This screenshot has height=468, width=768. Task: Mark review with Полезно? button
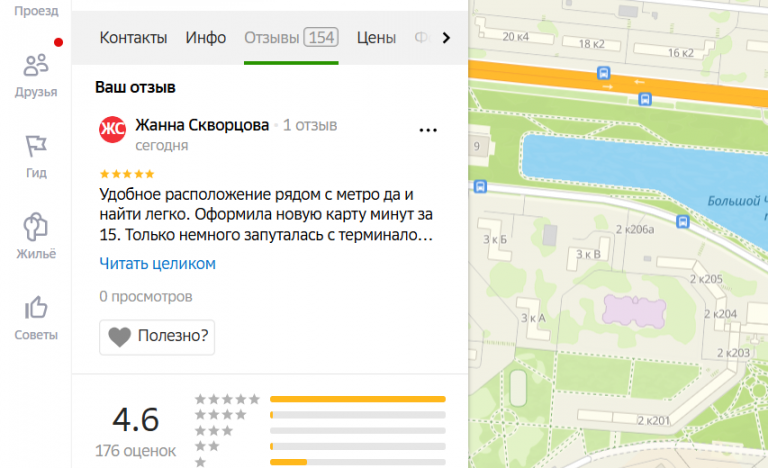(x=157, y=337)
